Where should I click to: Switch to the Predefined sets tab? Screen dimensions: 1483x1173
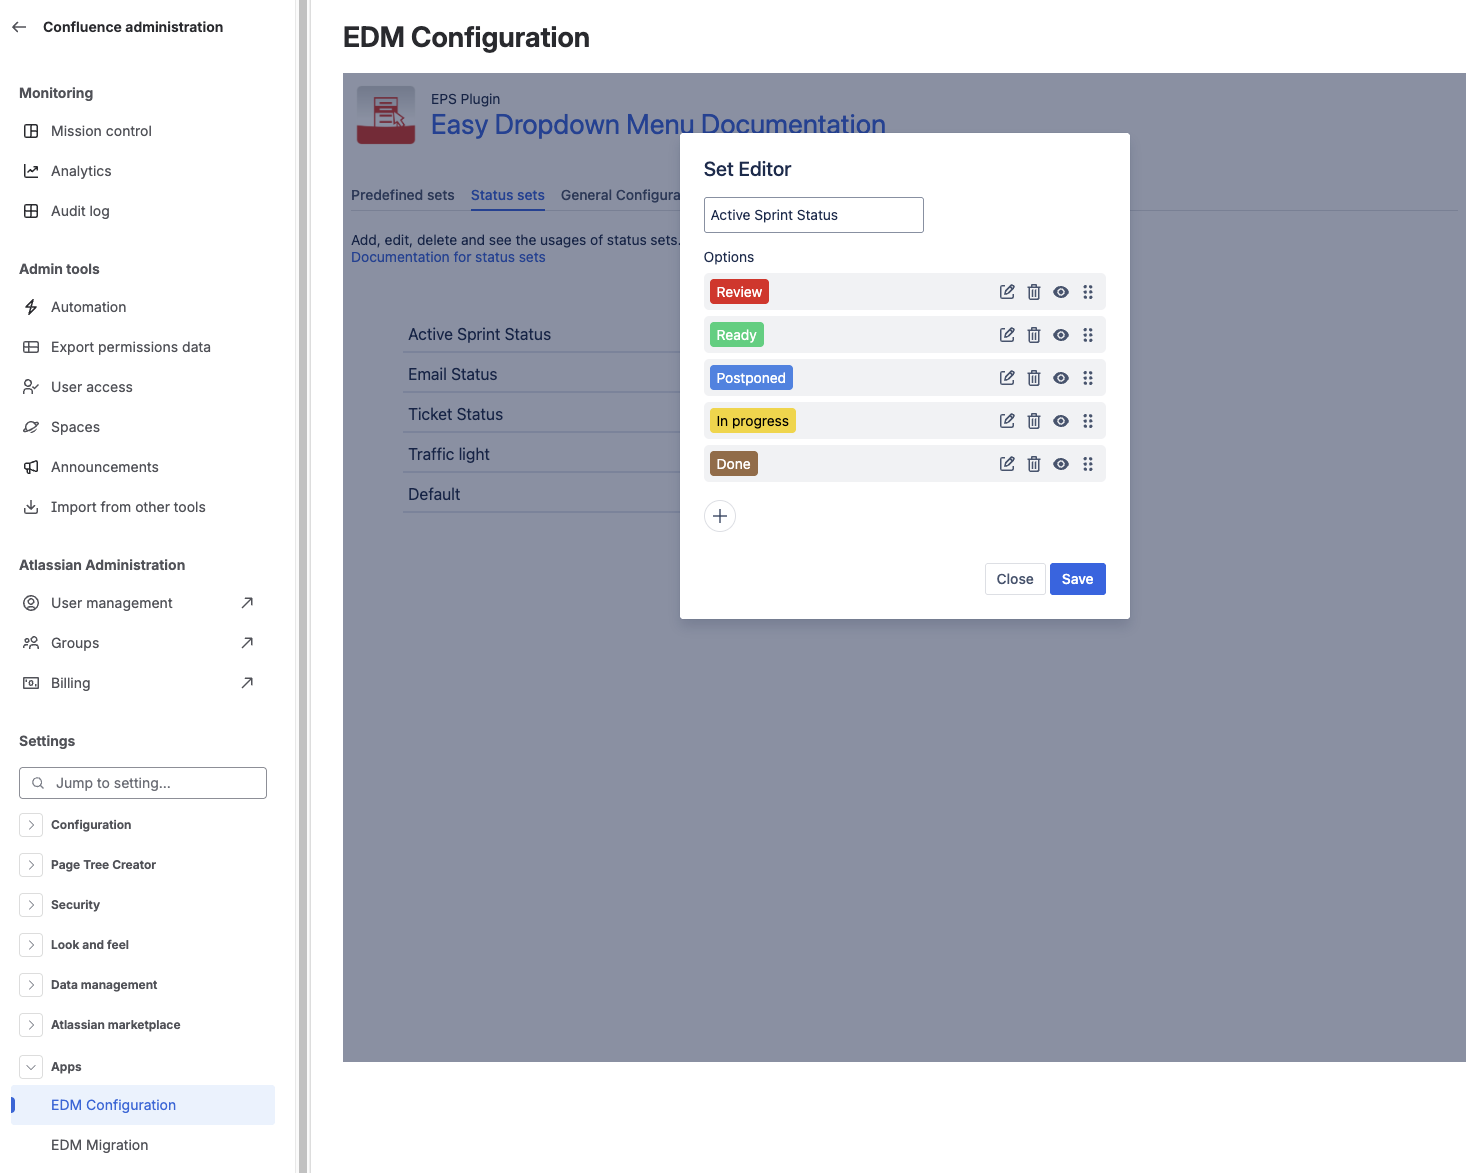point(403,195)
